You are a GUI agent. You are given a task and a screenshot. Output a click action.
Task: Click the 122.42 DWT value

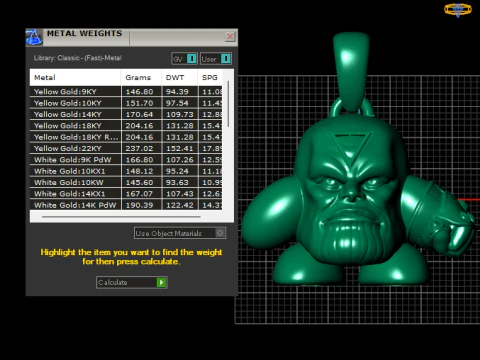click(x=180, y=205)
